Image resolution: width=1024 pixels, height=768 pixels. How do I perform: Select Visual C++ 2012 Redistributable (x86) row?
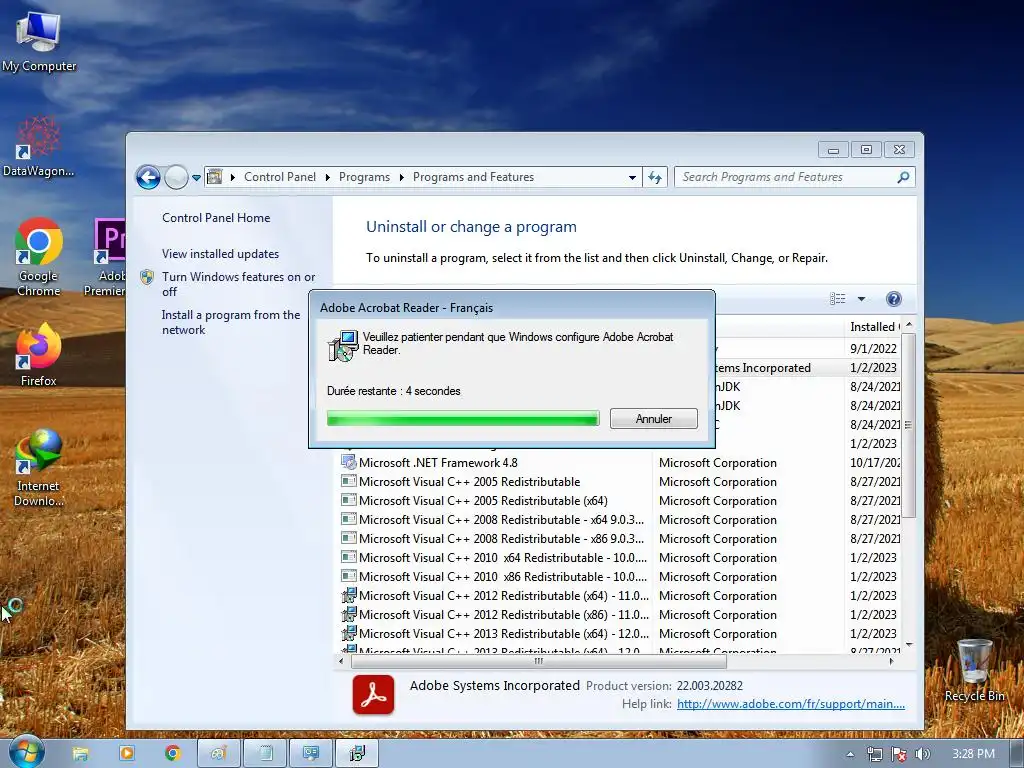click(x=619, y=615)
